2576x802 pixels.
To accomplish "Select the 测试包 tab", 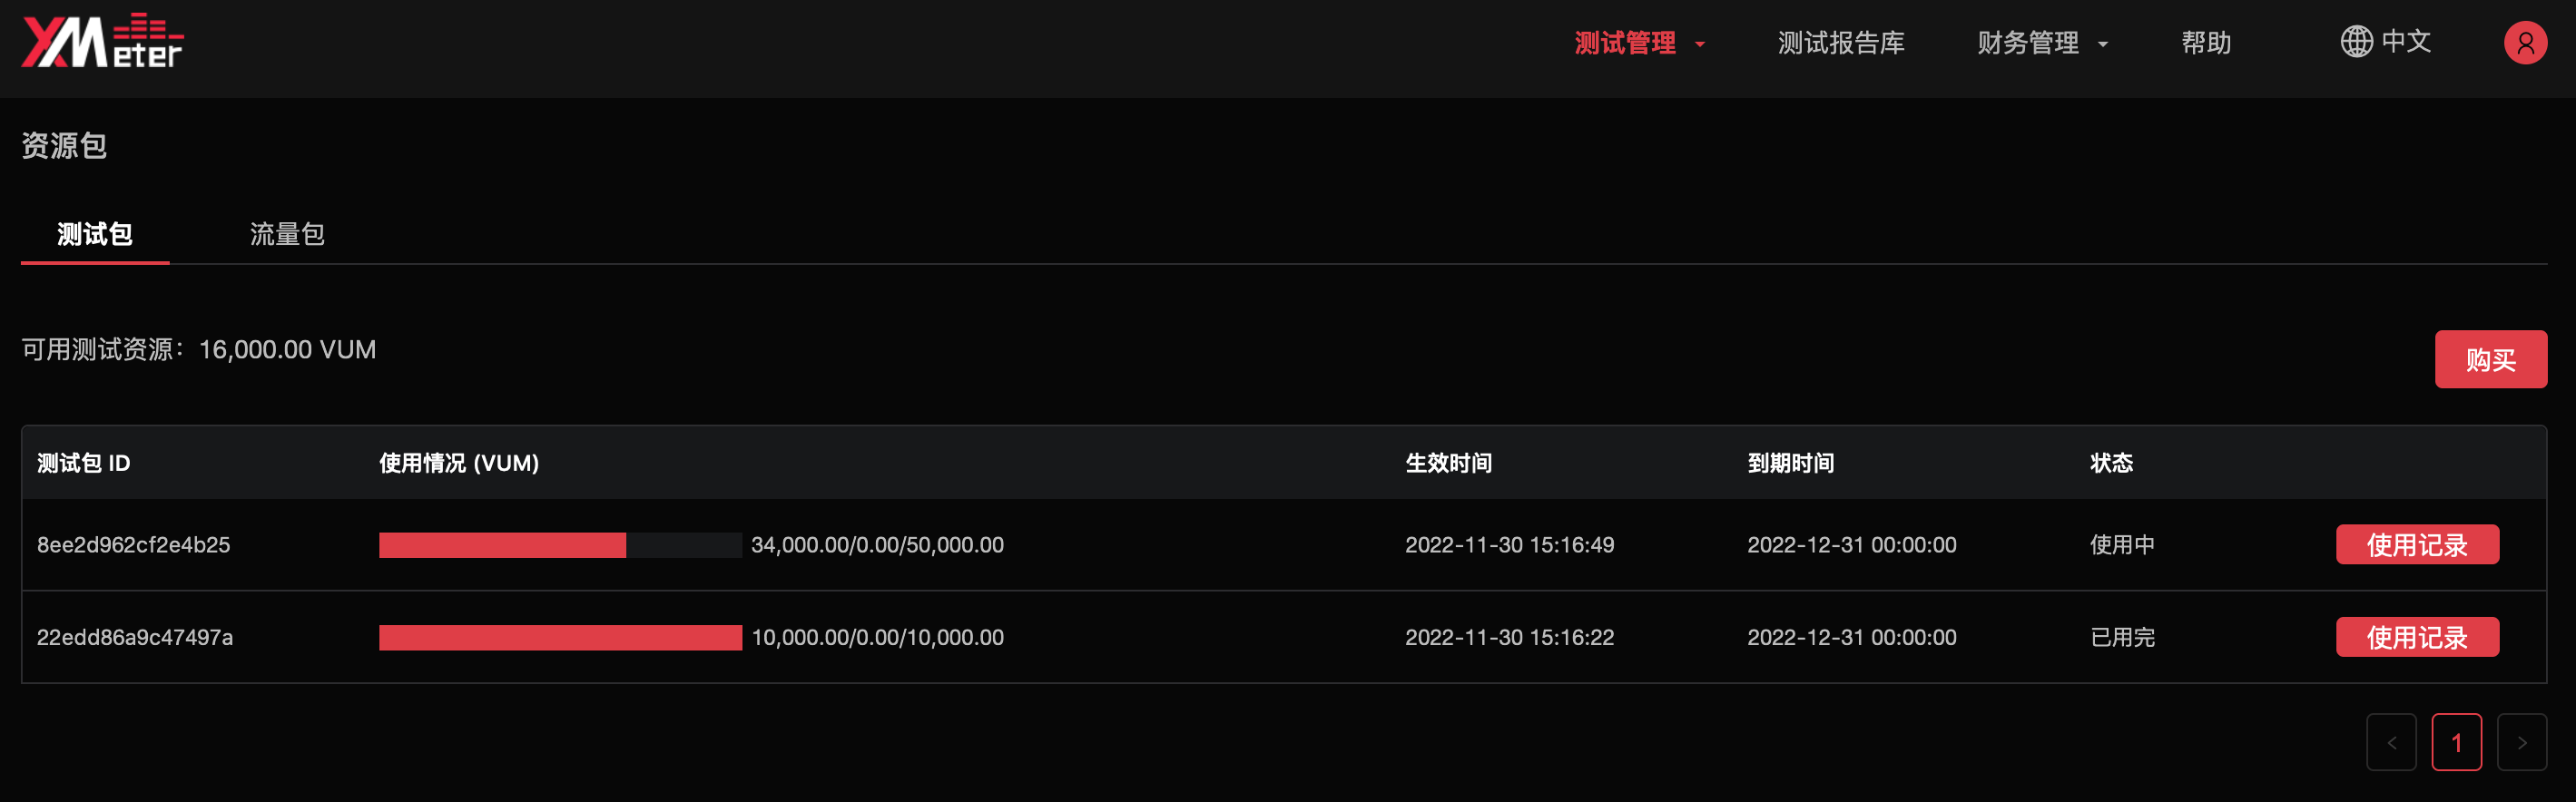I will [94, 233].
